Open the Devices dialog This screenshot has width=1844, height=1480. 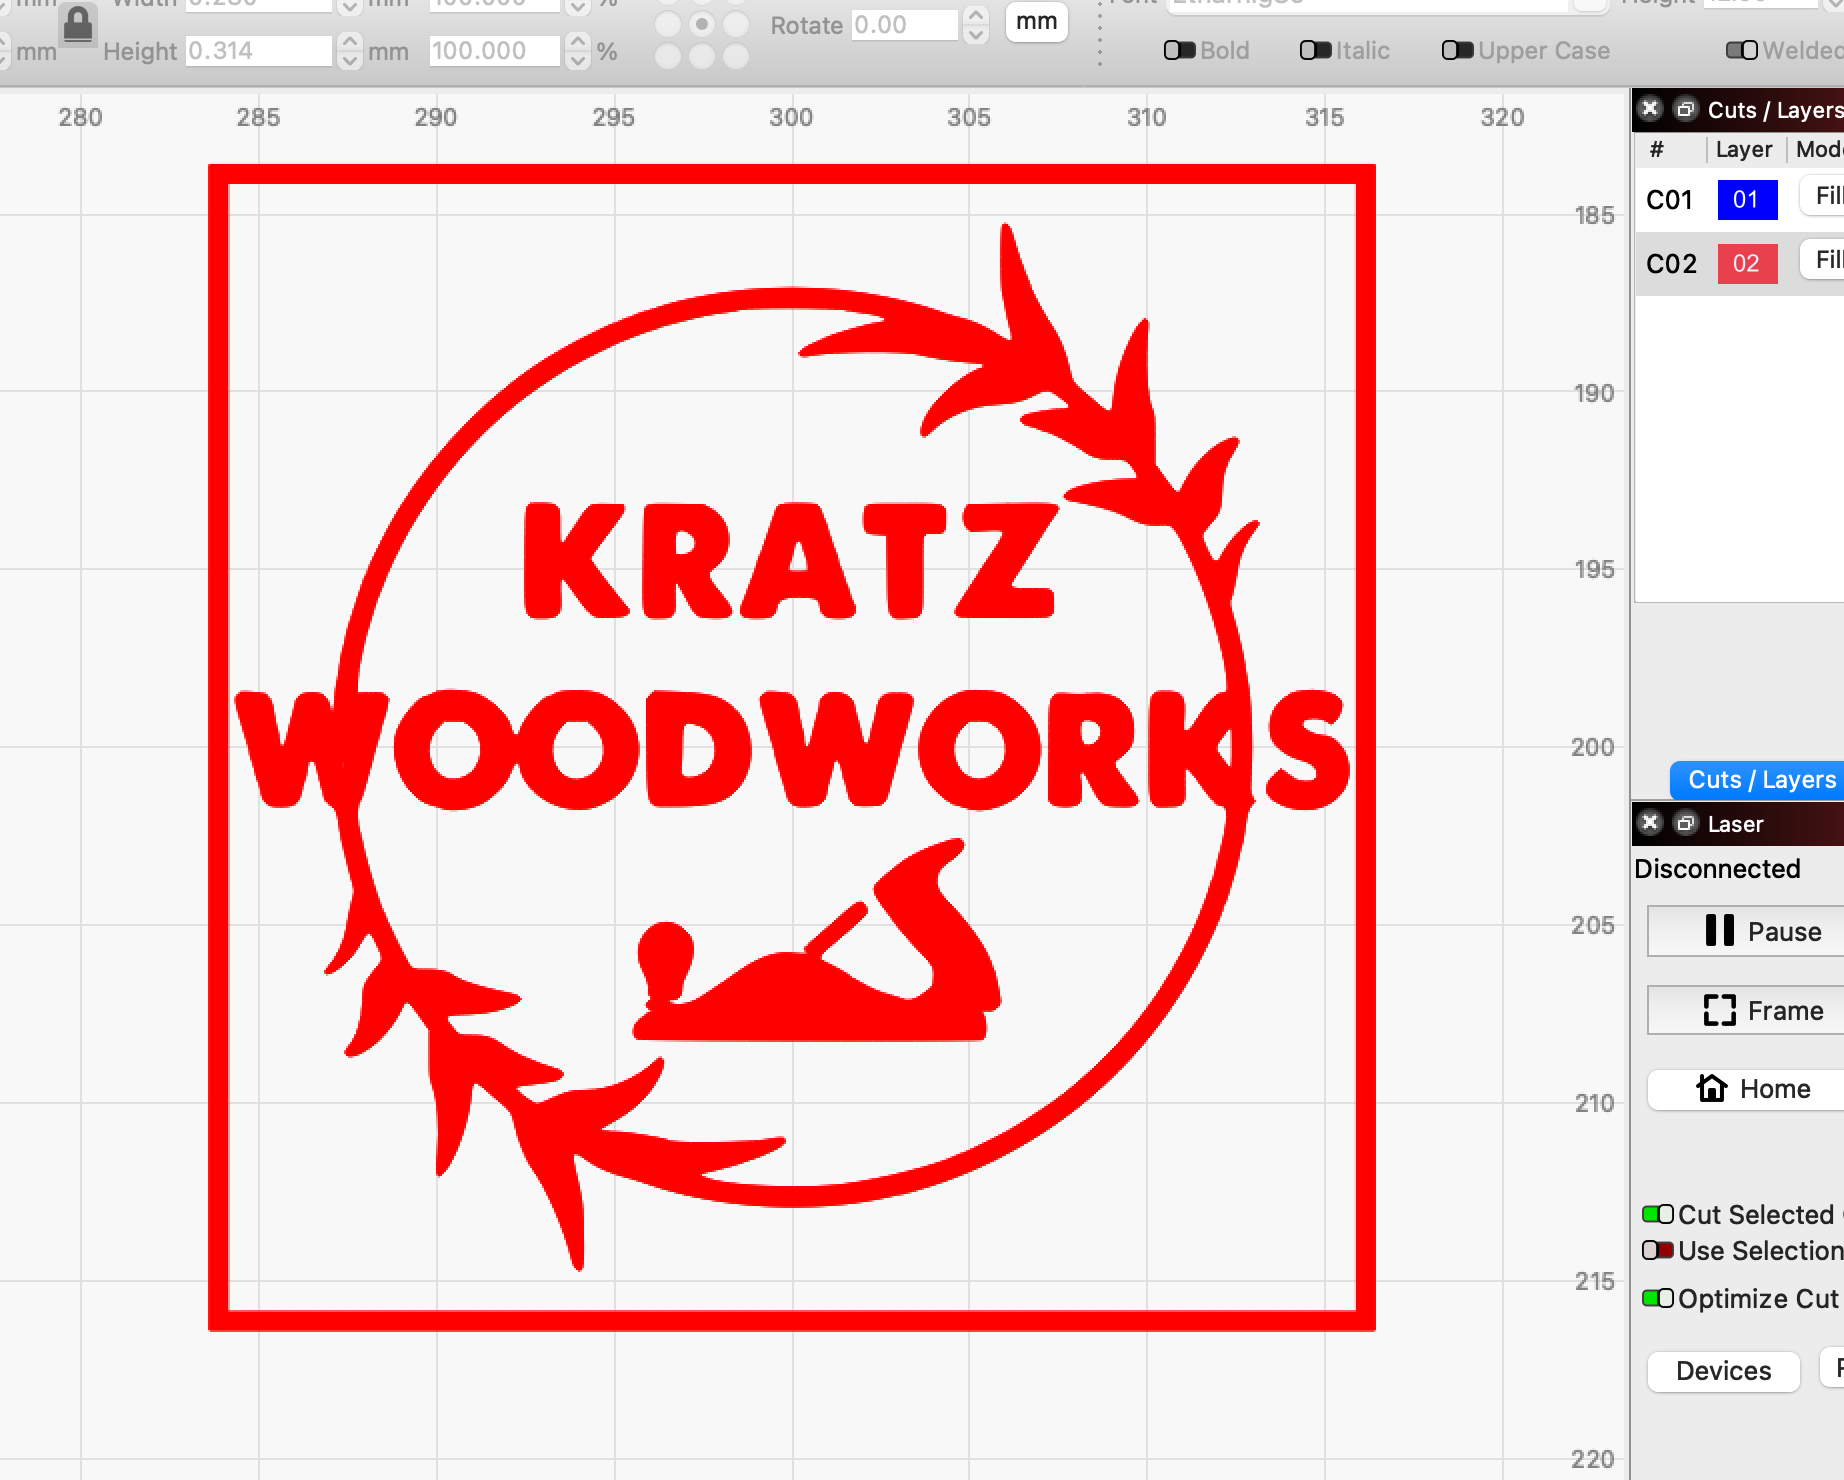(1723, 1370)
